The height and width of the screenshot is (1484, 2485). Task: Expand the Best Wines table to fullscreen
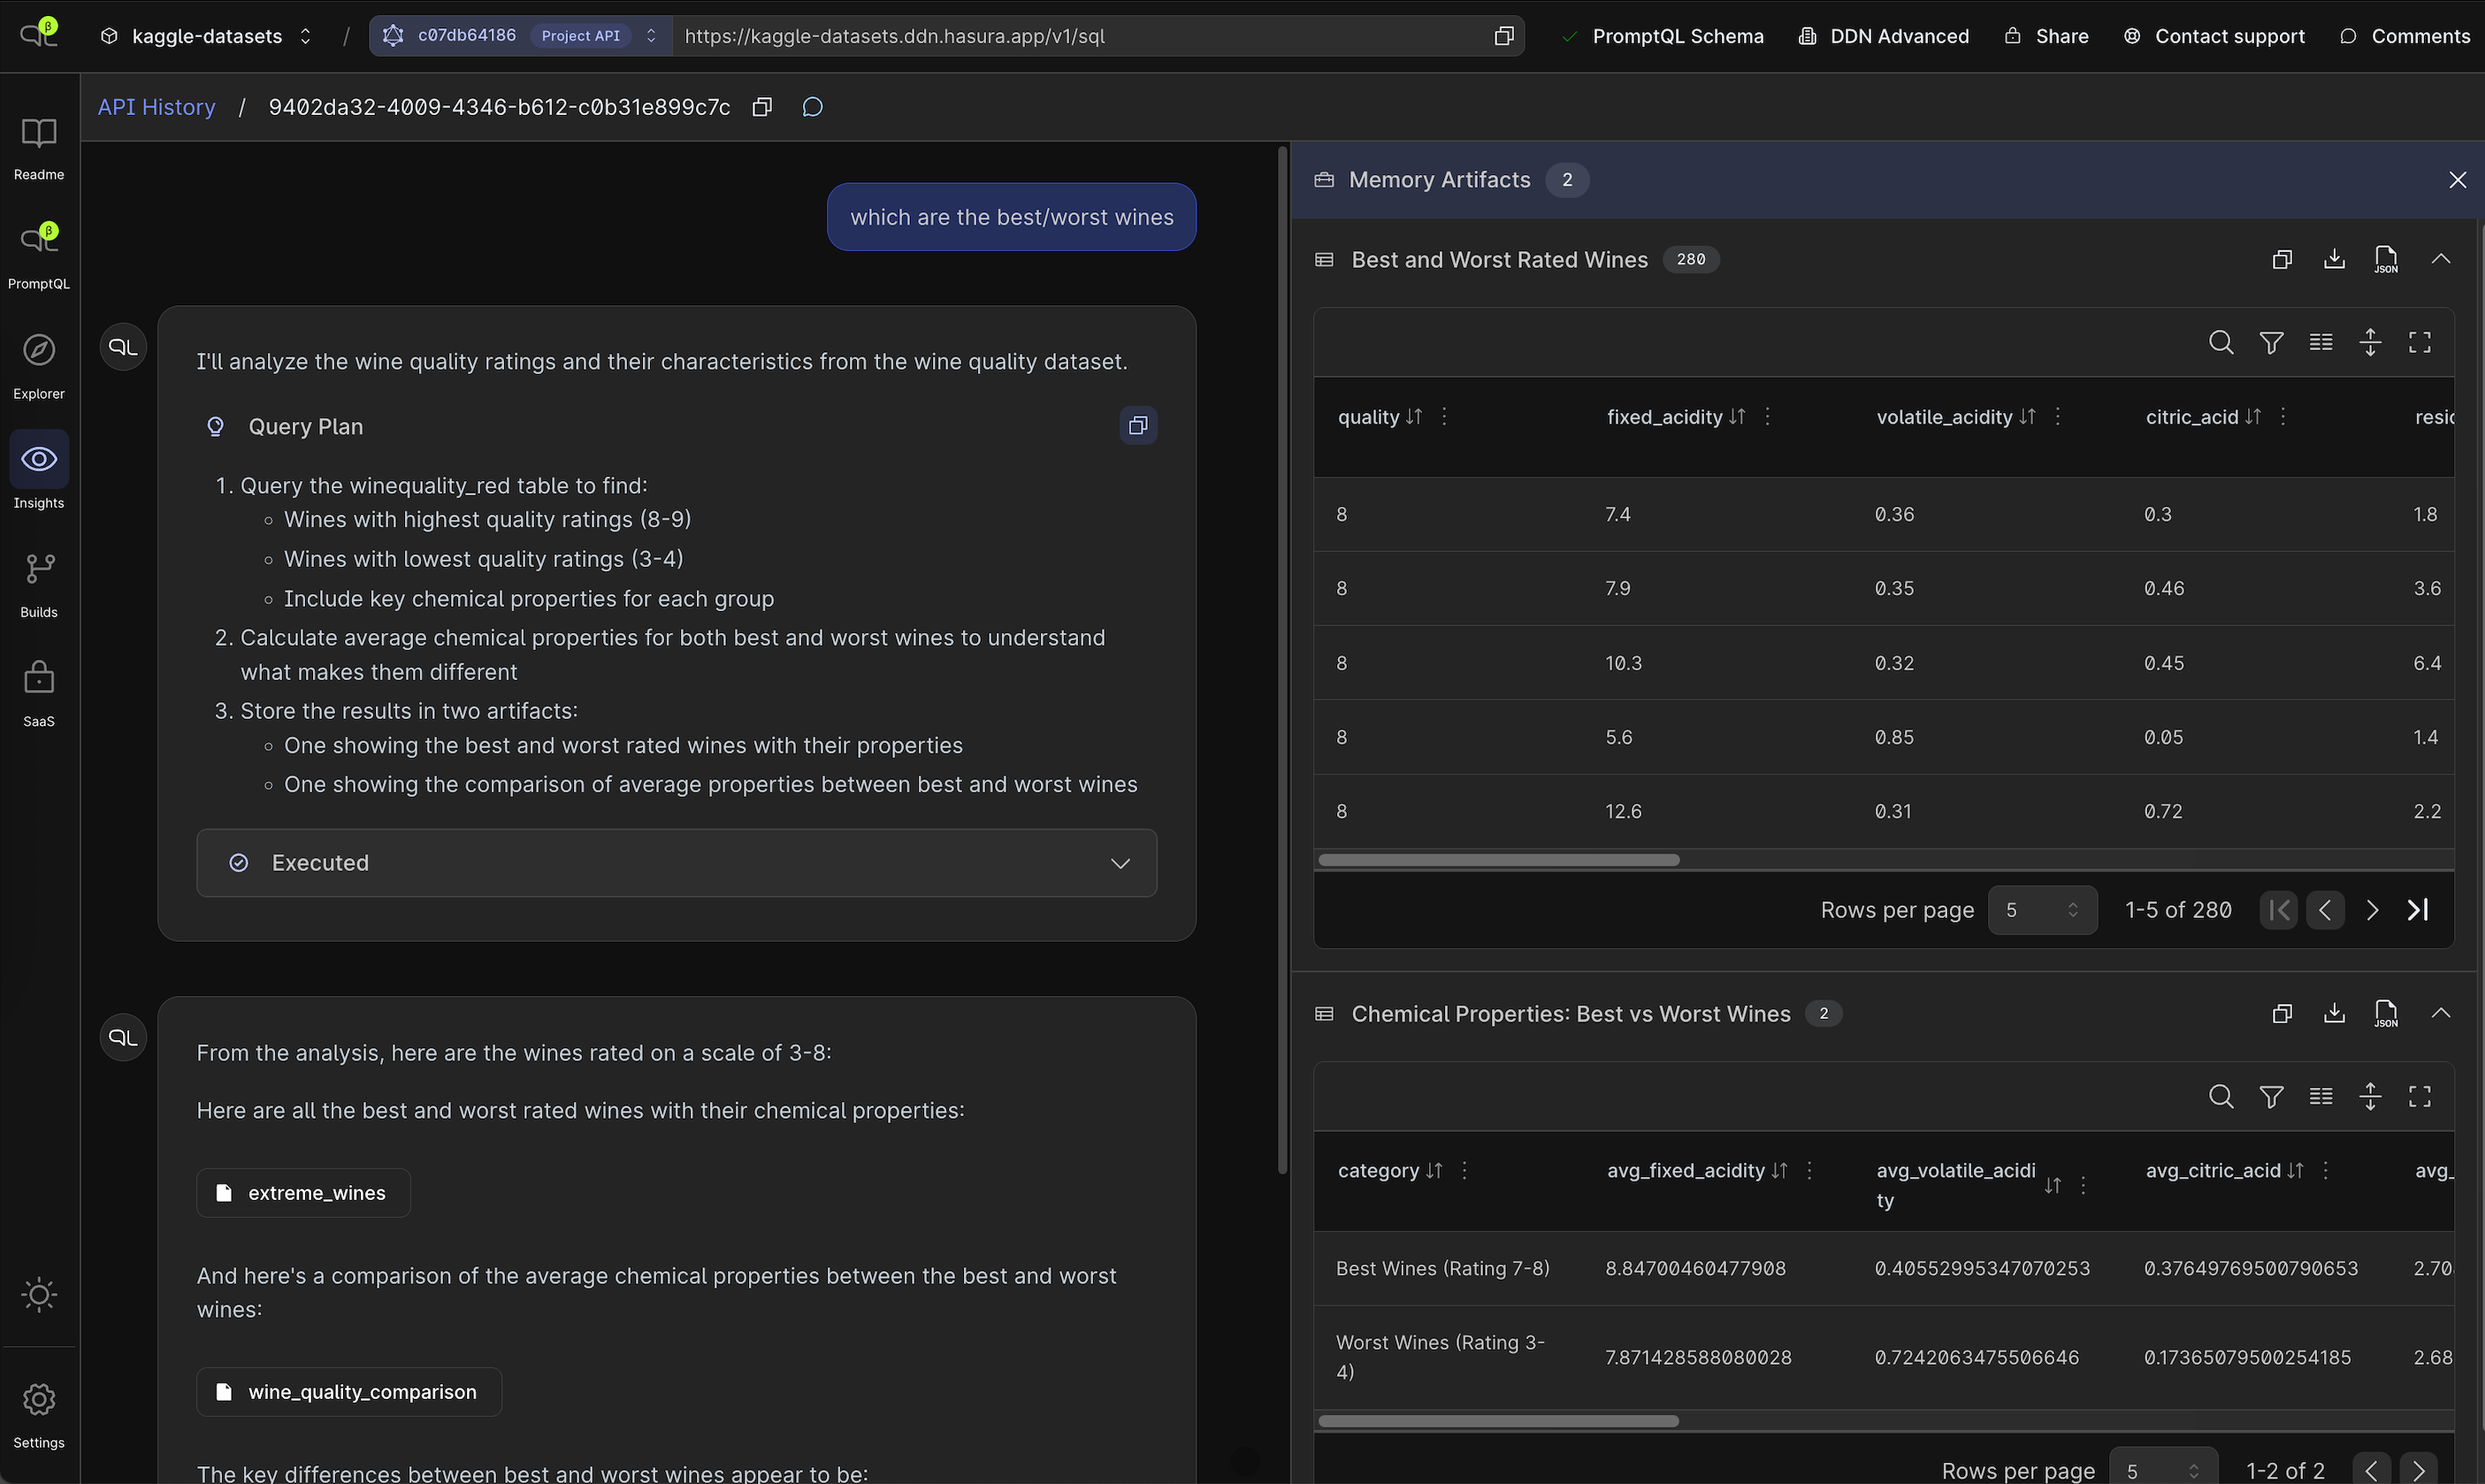tap(2419, 341)
